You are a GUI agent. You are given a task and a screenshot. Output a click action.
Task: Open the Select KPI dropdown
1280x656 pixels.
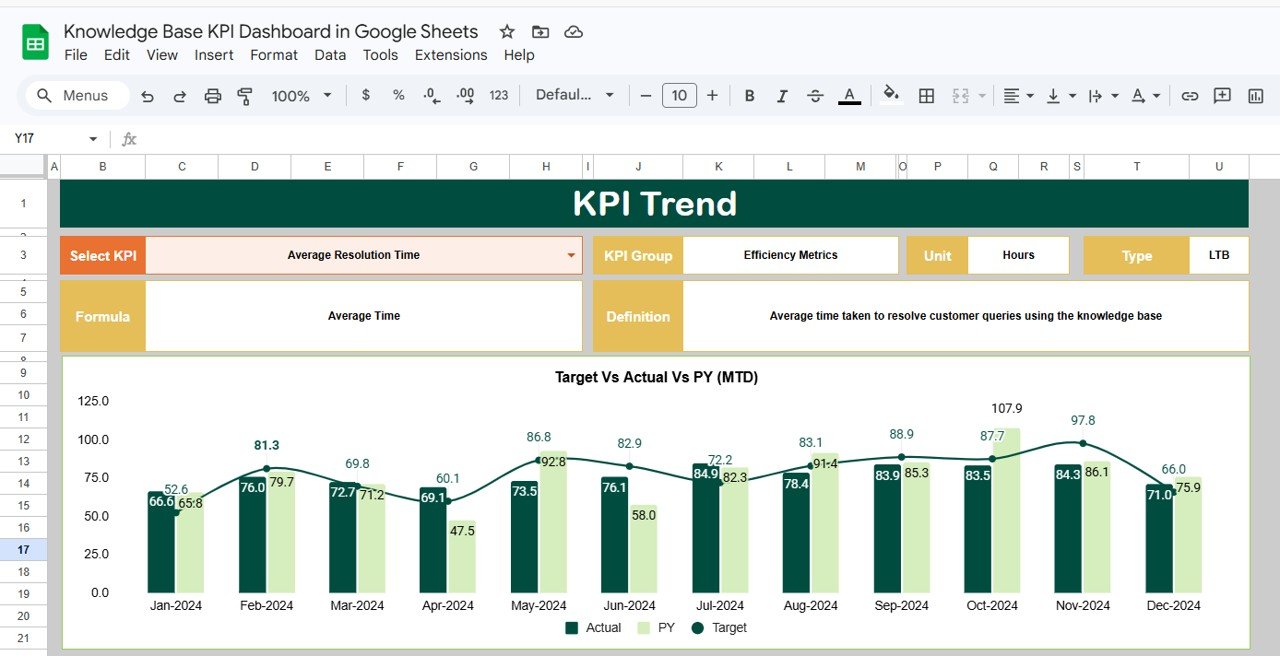[x=570, y=255]
